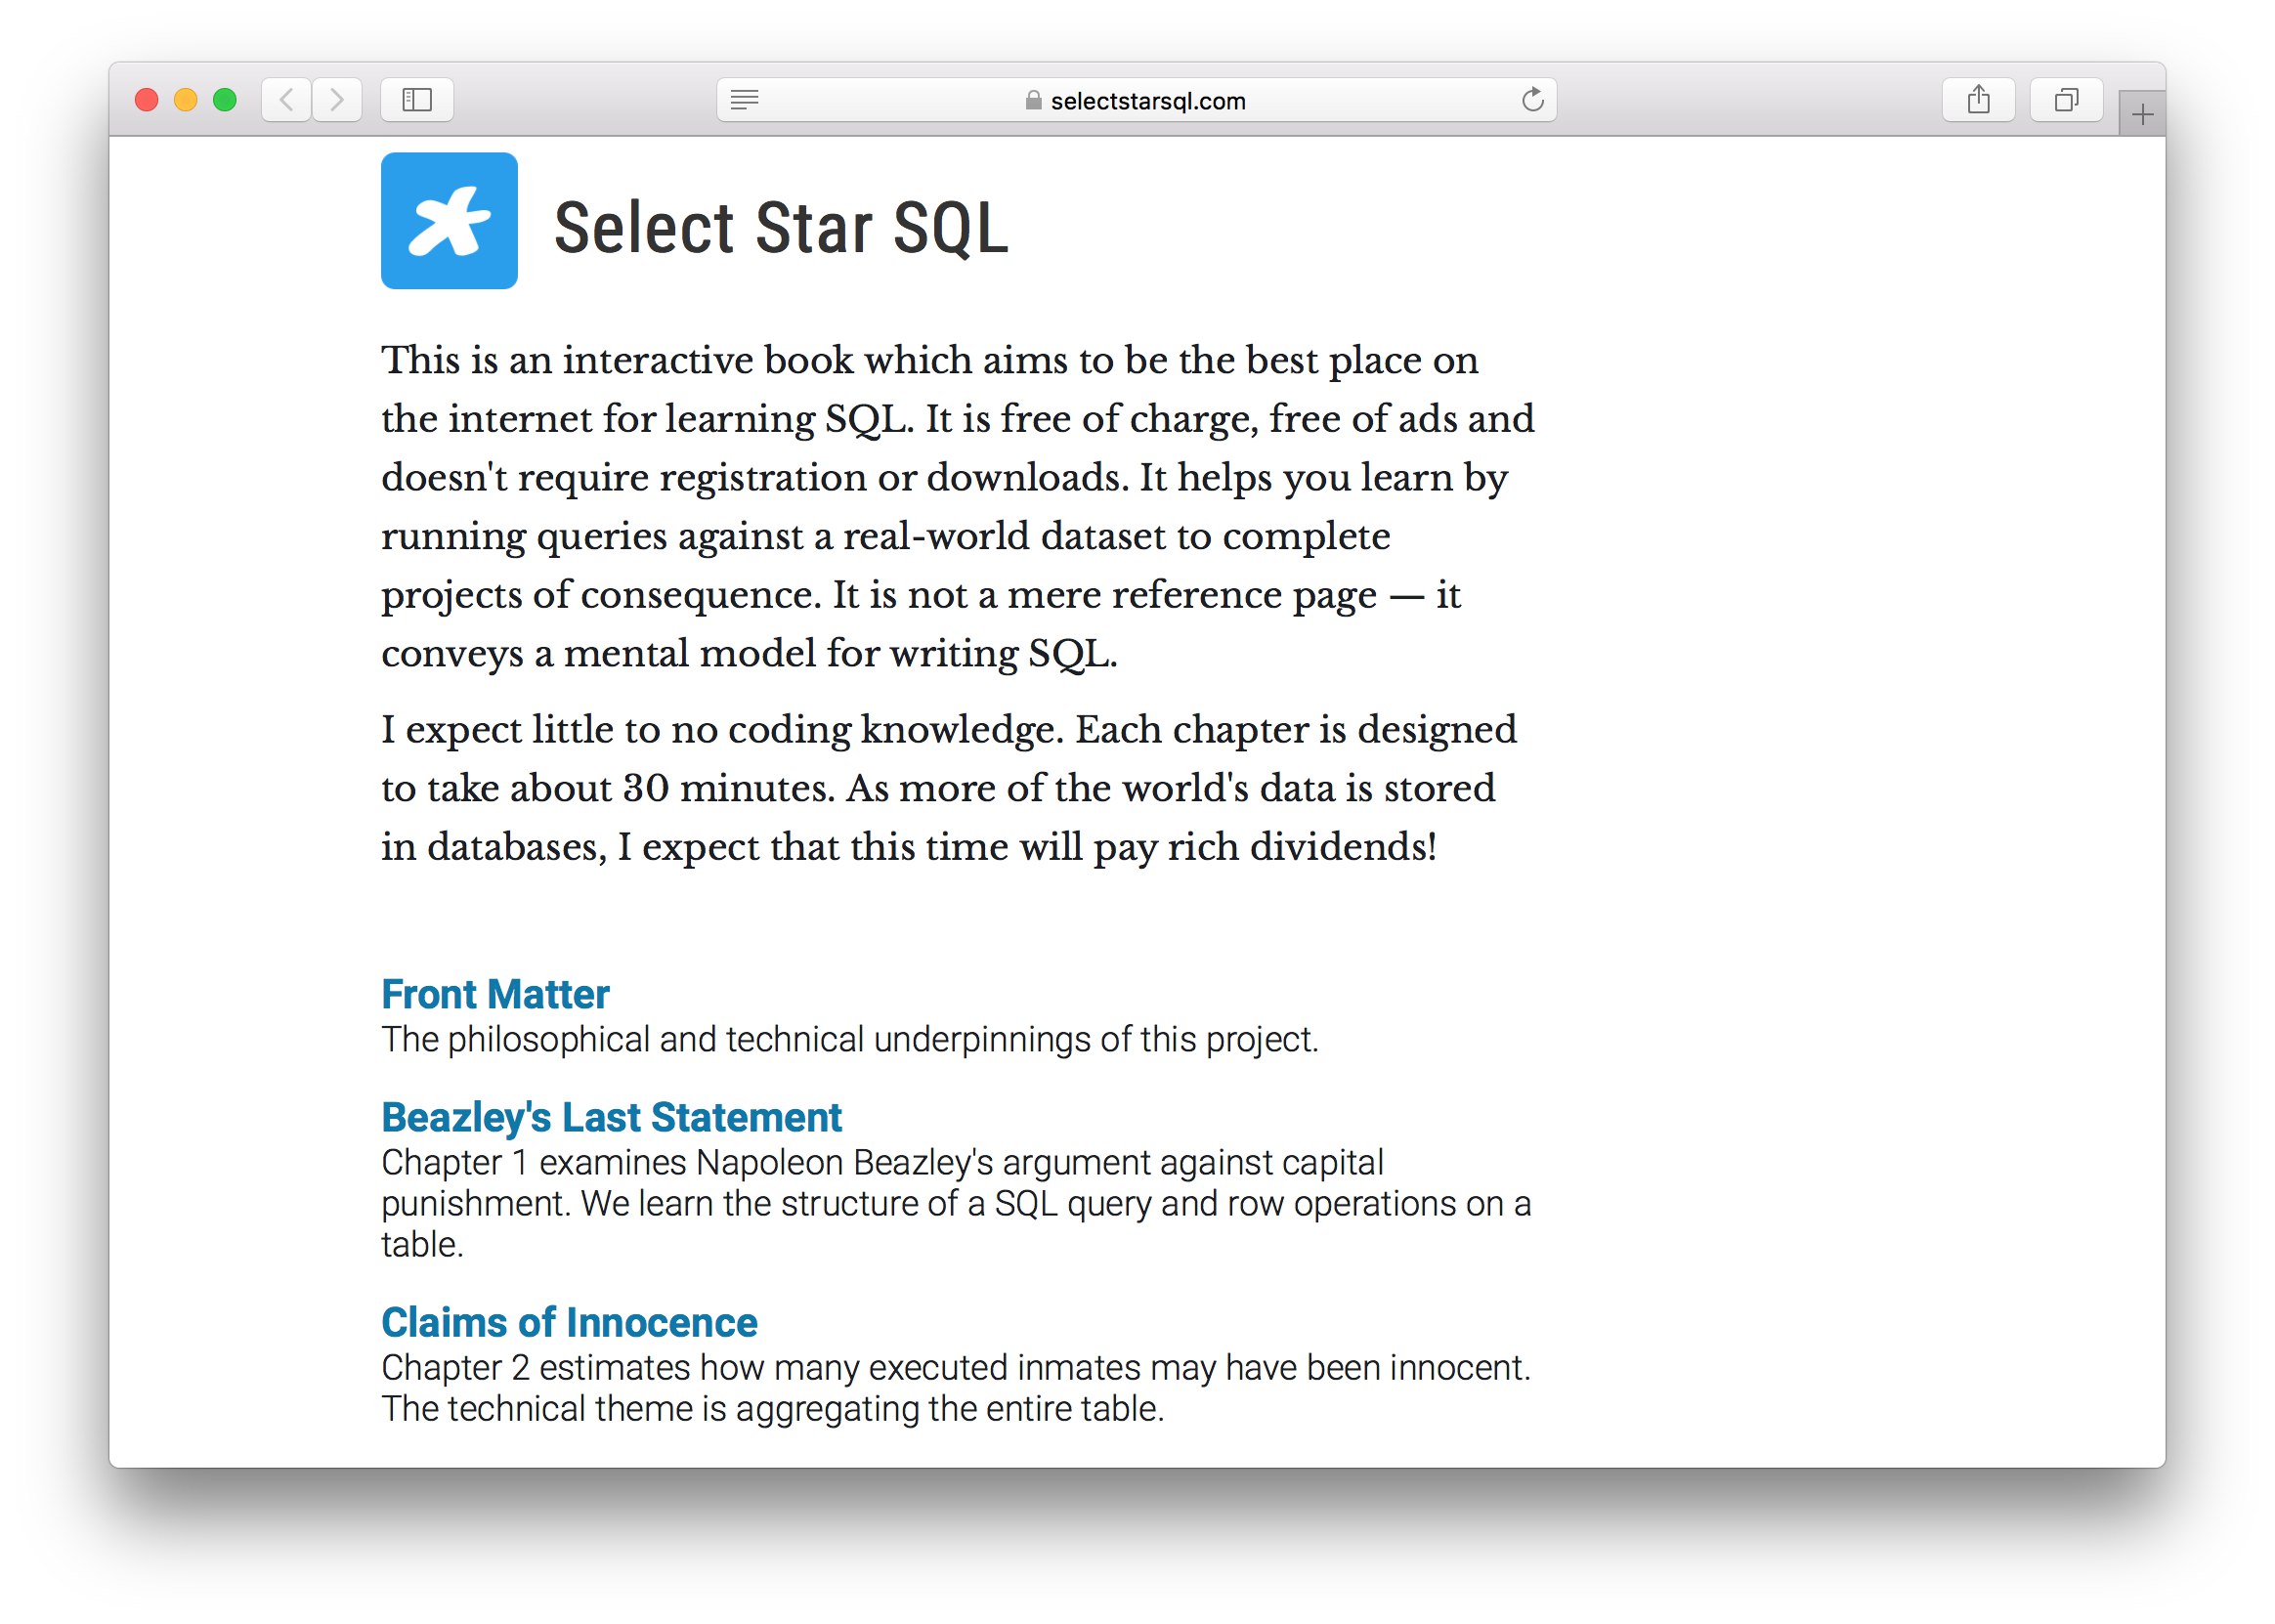Toggle the Safari sidebar button
This screenshot has height=1624, width=2275.
click(x=417, y=100)
